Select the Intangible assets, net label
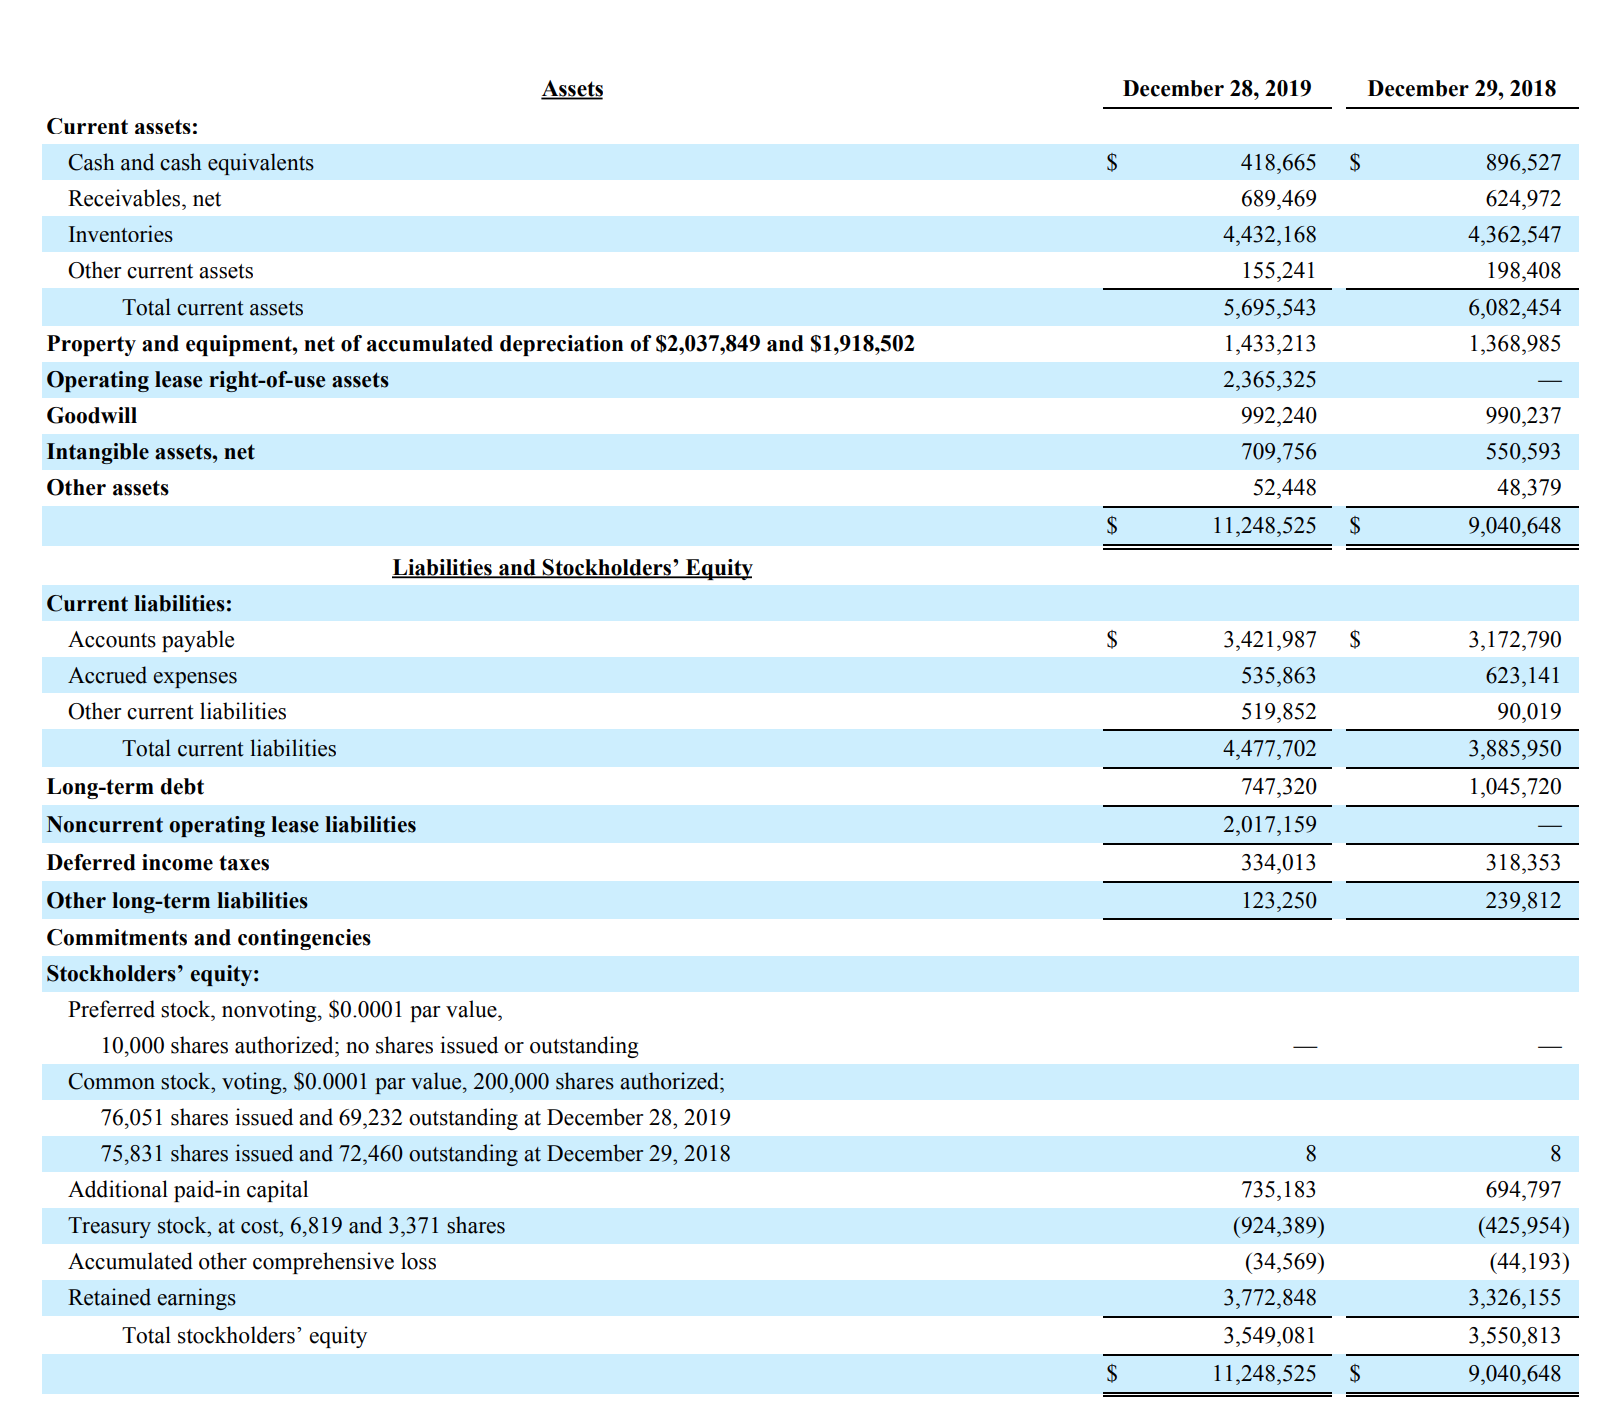The width and height of the screenshot is (1606, 1414). pyautogui.click(x=150, y=452)
